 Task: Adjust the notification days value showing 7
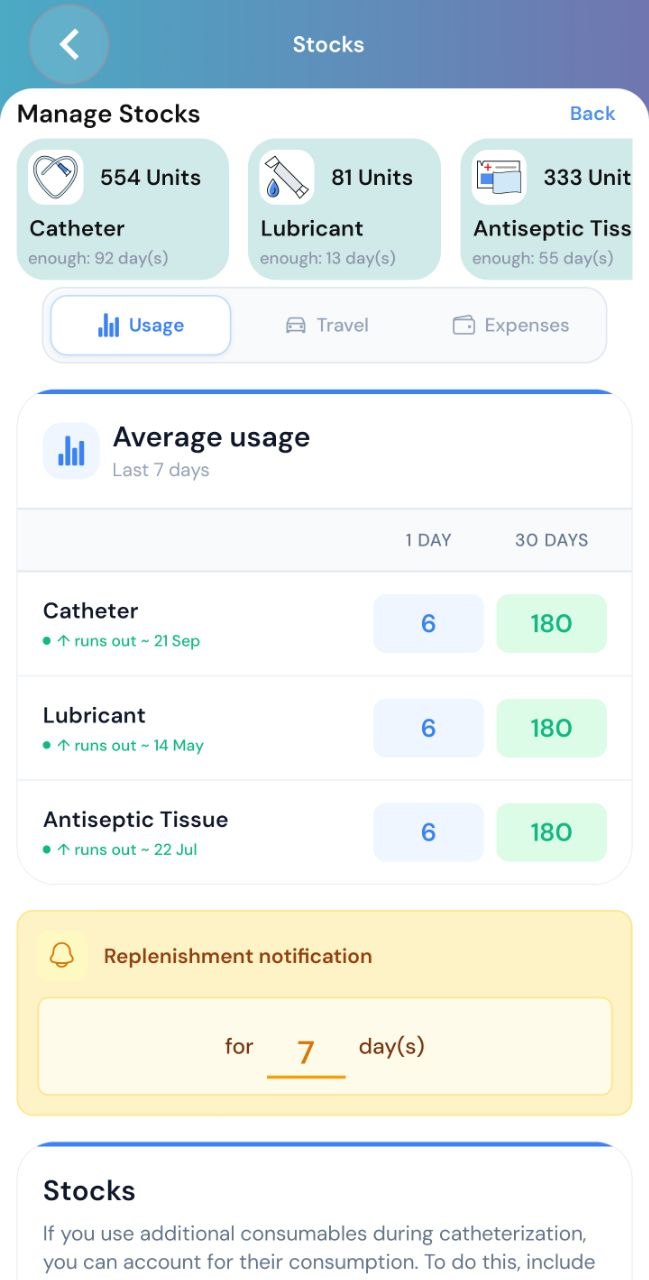305,1046
